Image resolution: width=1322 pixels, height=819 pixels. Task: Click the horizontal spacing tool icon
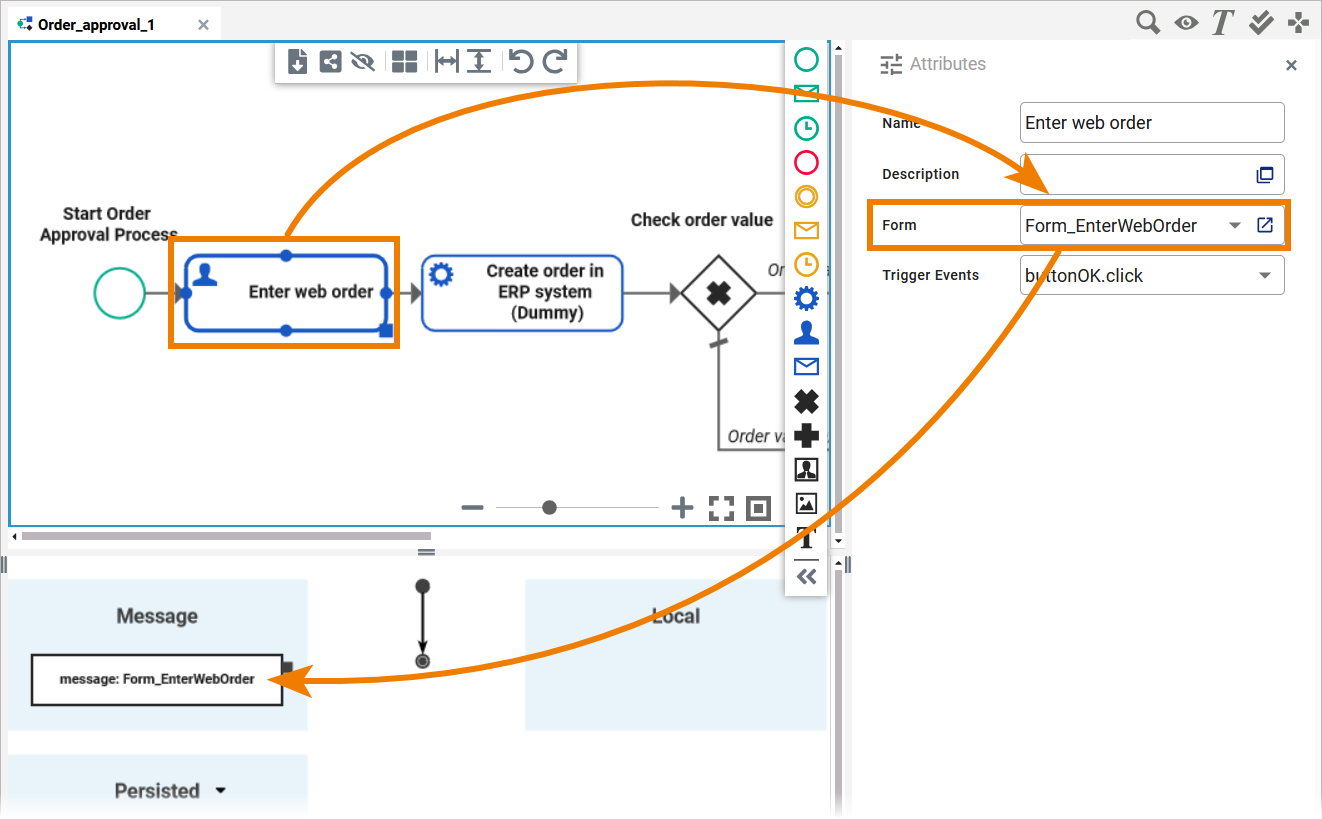click(446, 62)
